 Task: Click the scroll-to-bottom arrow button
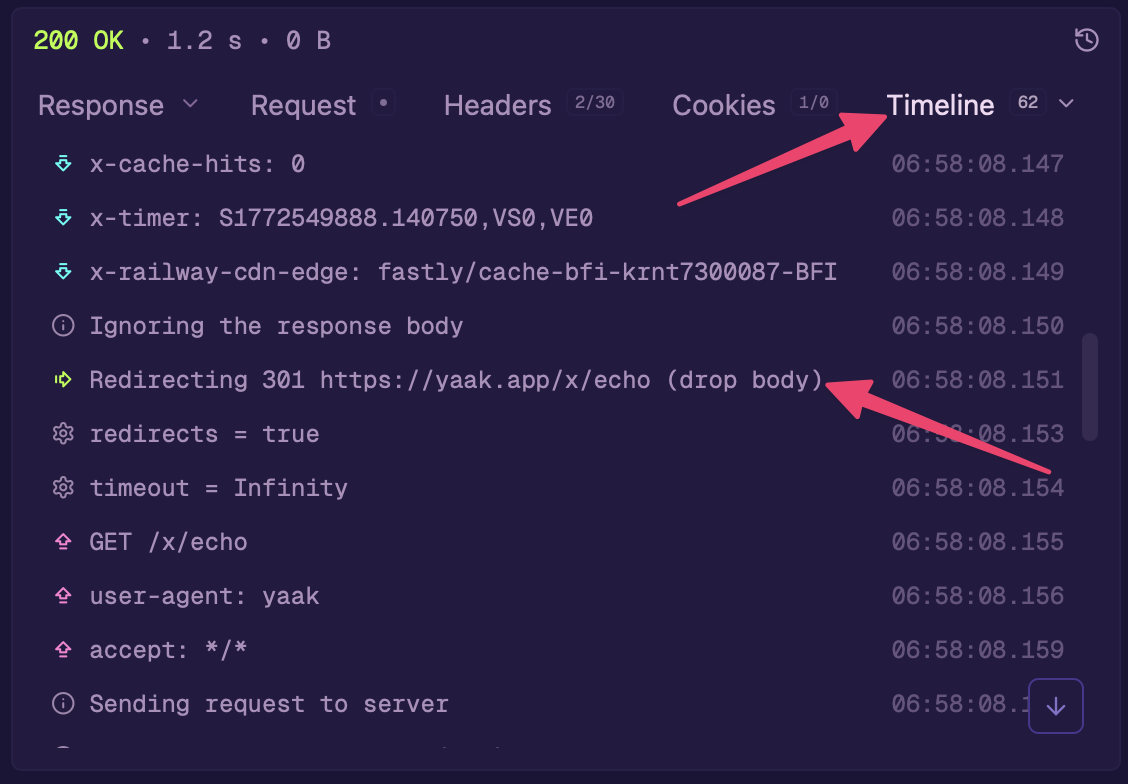(1056, 706)
